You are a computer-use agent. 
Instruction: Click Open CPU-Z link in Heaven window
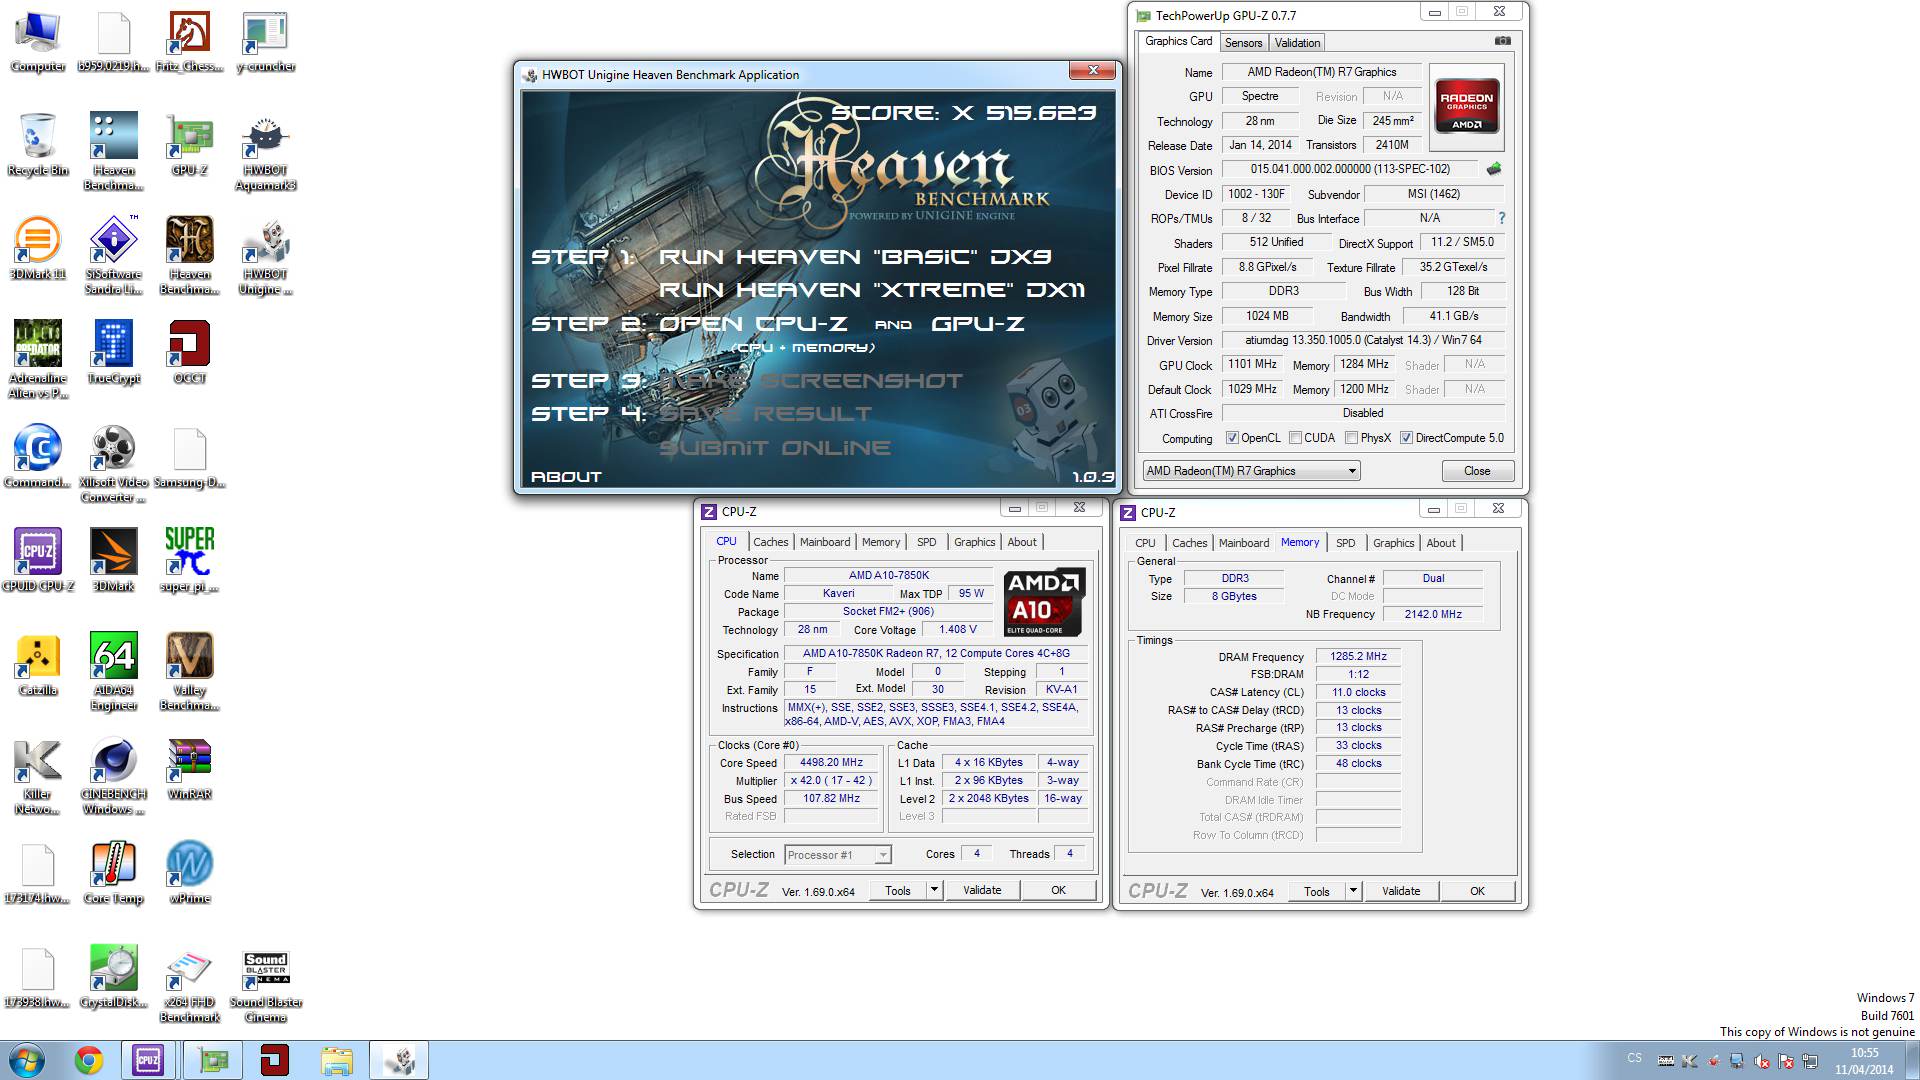pyautogui.click(x=753, y=324)
